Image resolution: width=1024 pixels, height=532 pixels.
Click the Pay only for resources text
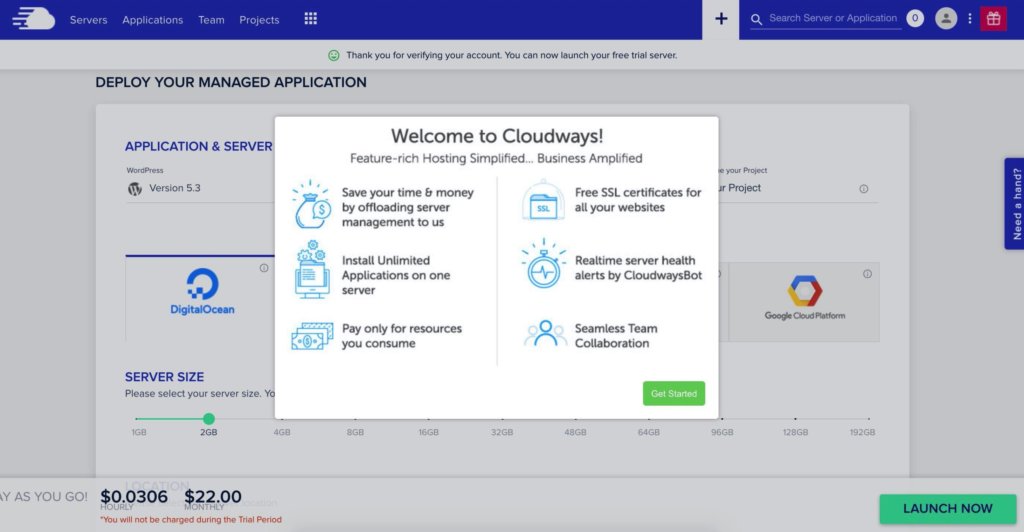402,336
